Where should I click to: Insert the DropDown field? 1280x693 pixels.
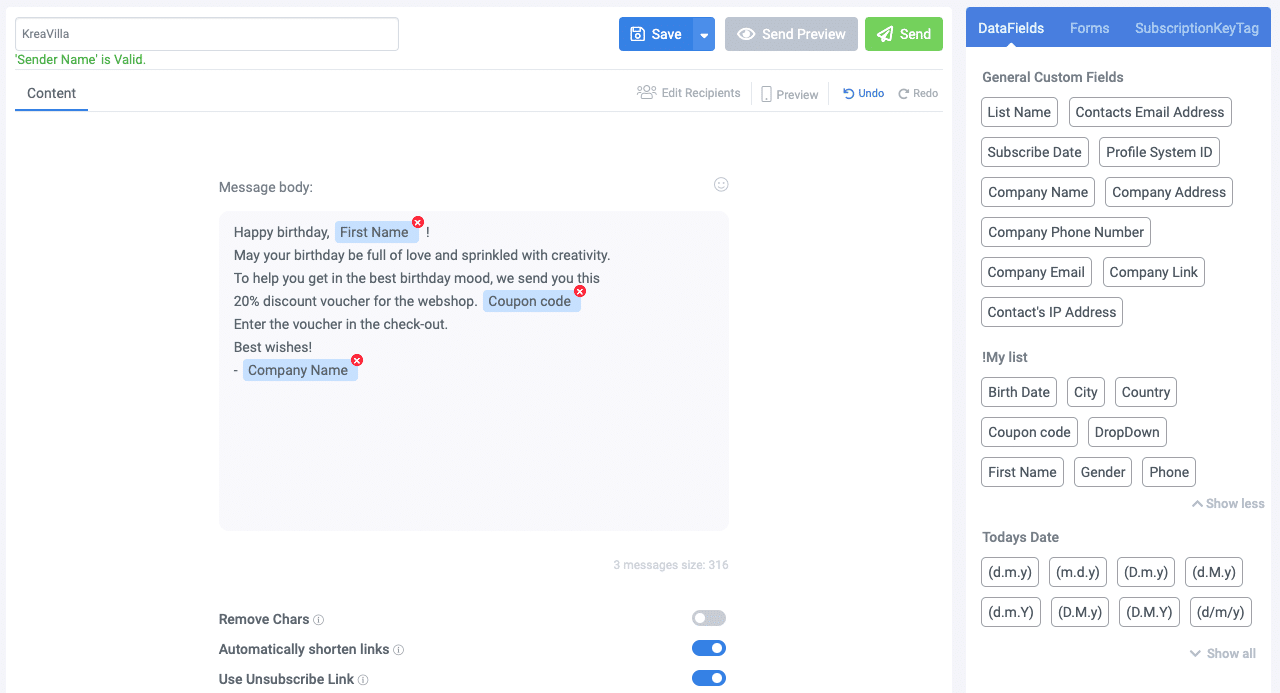[1127, 432]
